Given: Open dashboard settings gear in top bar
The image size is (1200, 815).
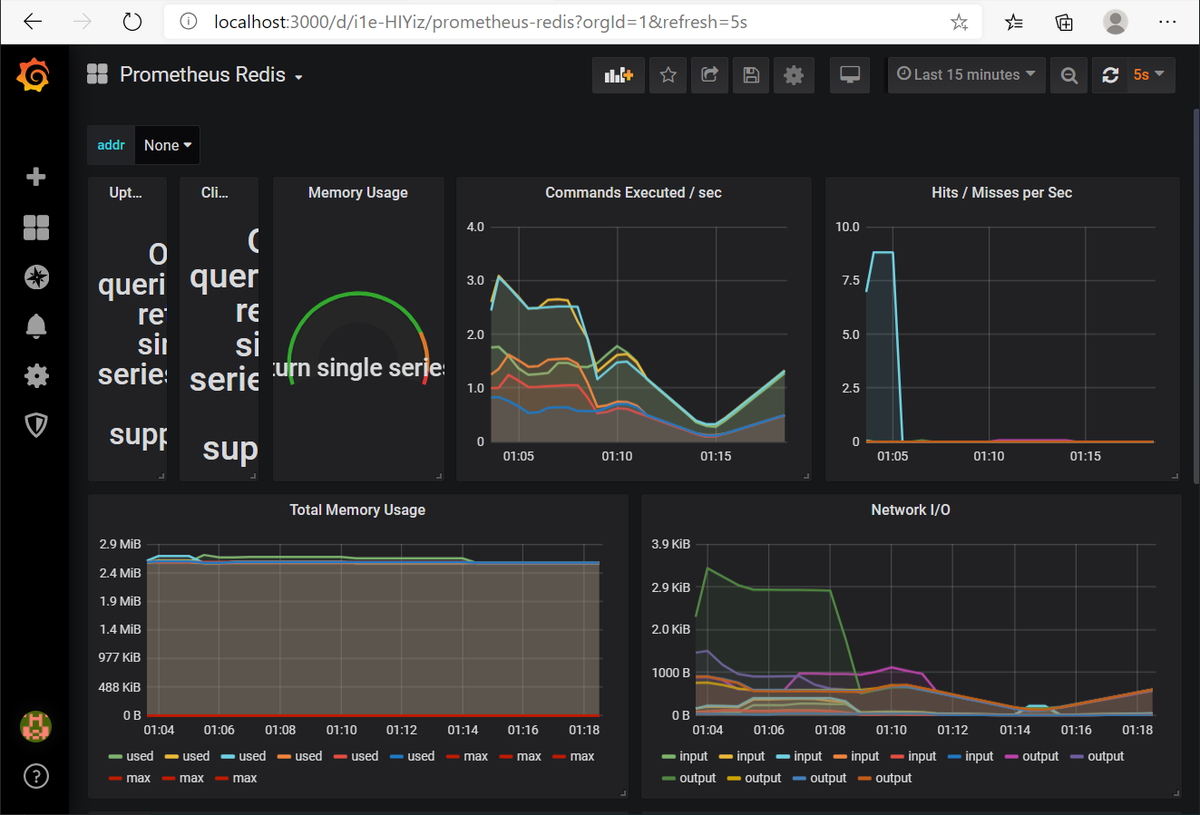Looking at the screenshot, I should 794,75.
